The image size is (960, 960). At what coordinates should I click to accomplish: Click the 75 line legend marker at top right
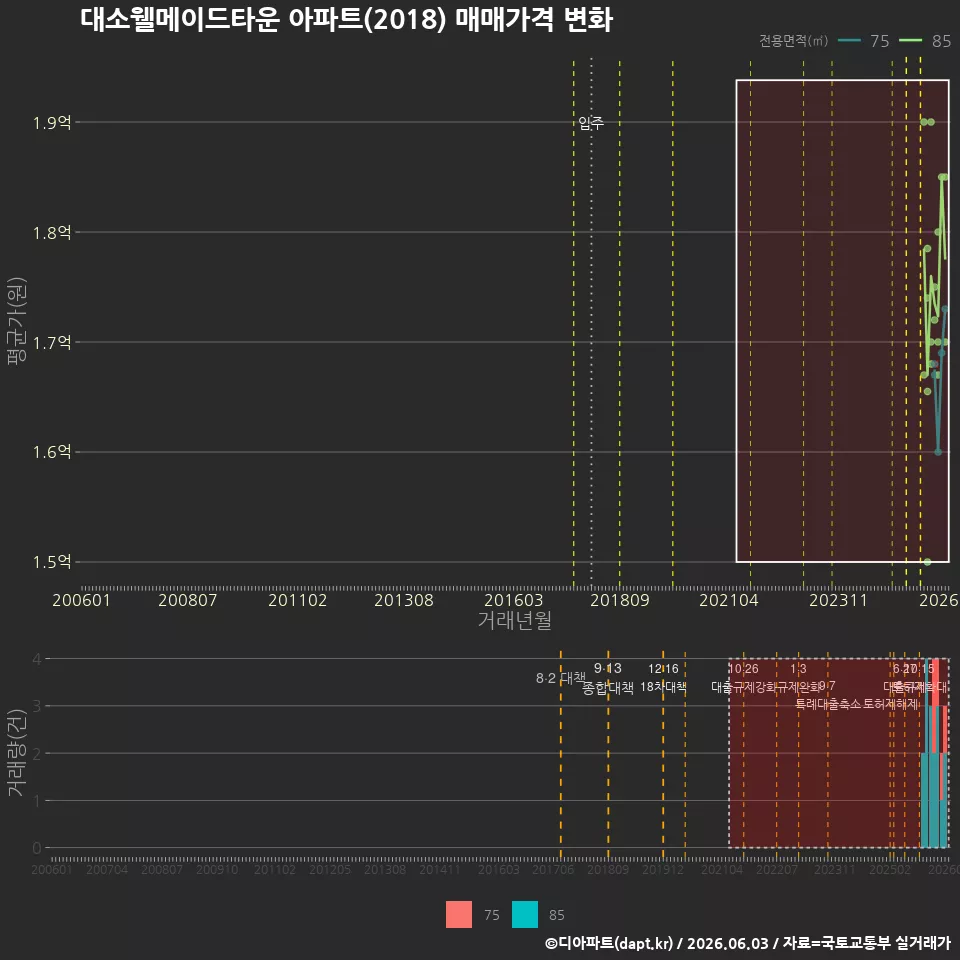[x=849, y=41]
